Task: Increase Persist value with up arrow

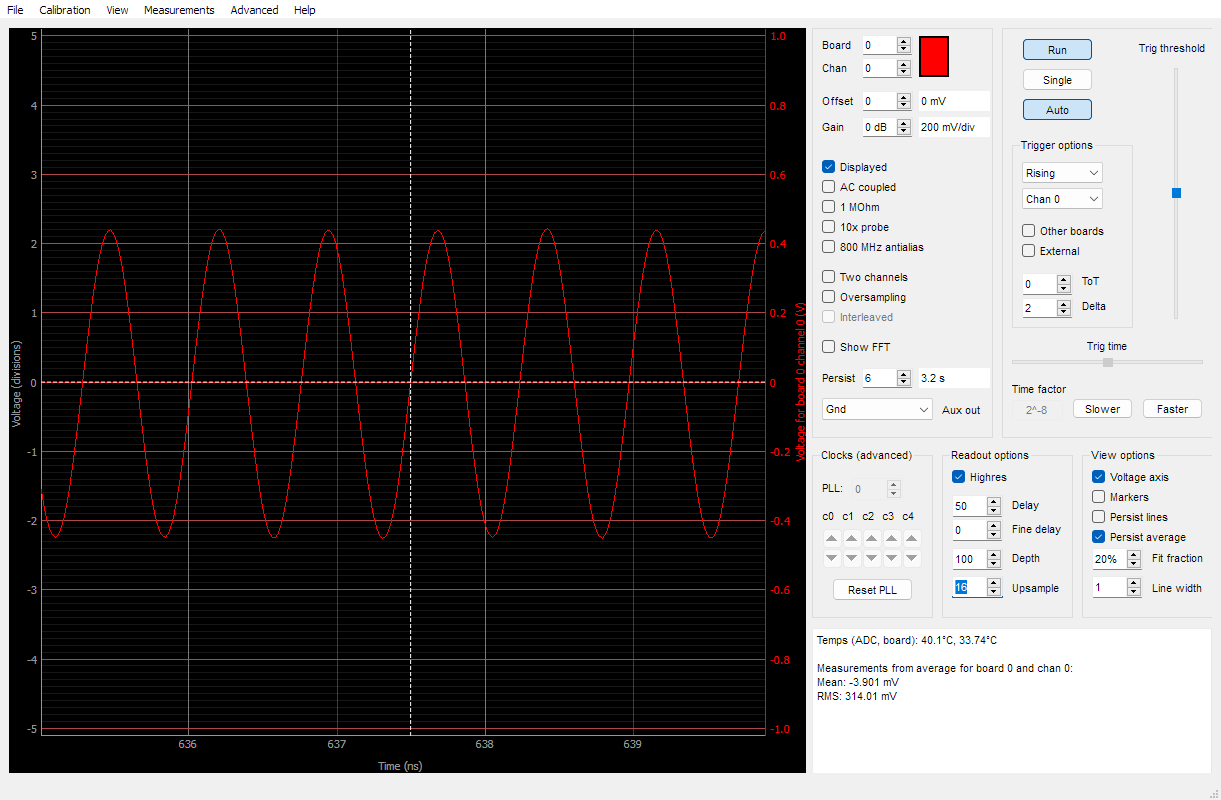Action: click(x=904, y=374)
